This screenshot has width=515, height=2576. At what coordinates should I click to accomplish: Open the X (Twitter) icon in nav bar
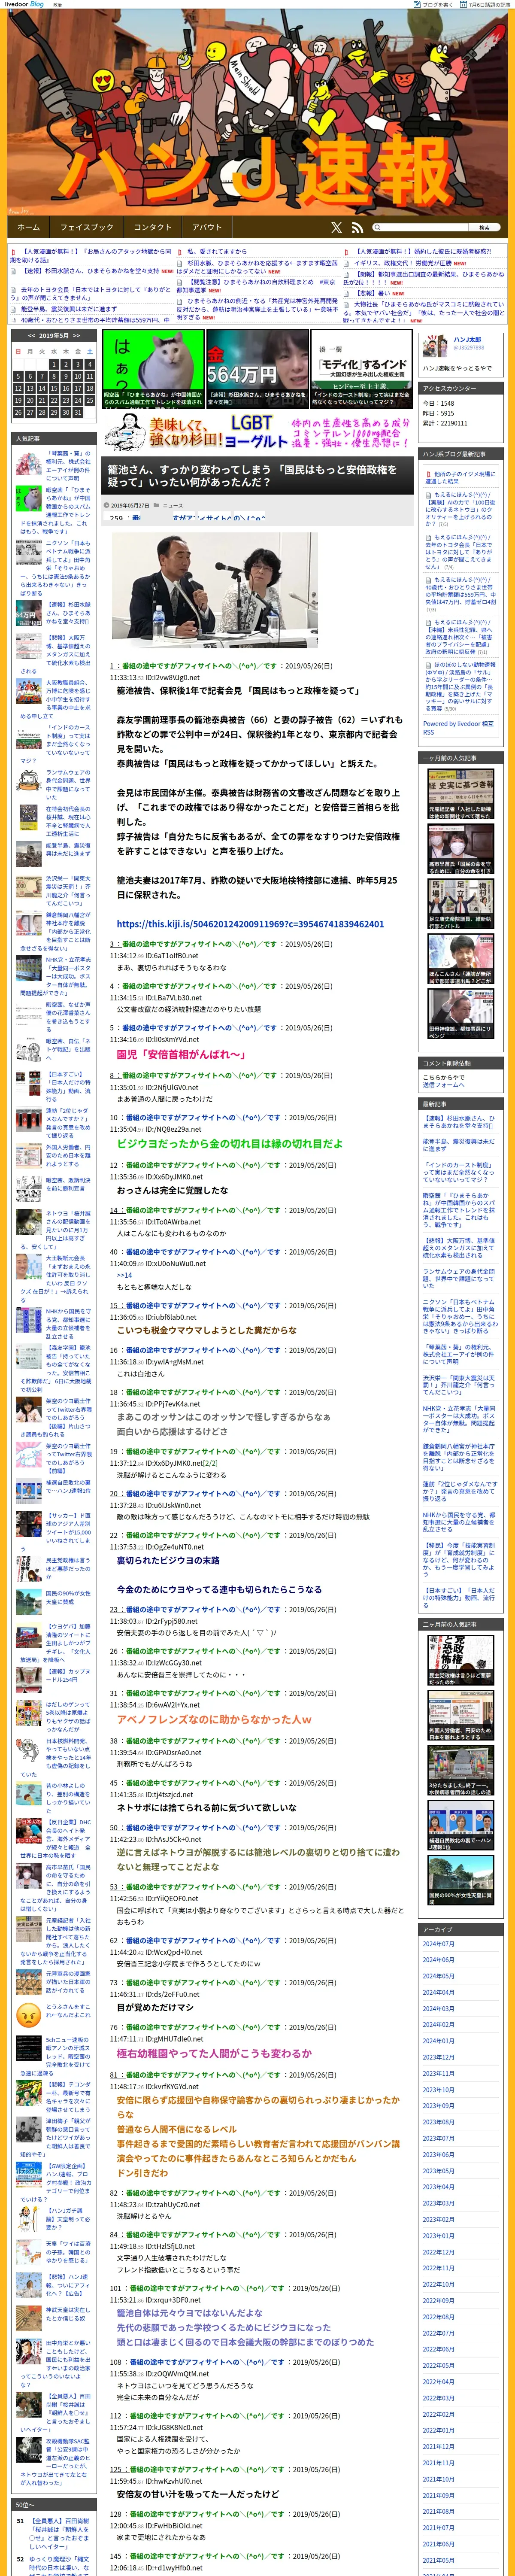click(337, 228)
